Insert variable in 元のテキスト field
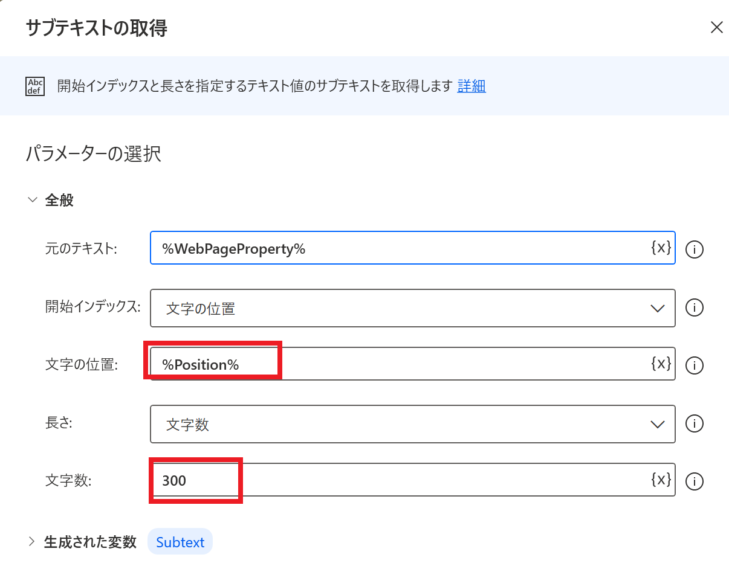 [661, 247]
